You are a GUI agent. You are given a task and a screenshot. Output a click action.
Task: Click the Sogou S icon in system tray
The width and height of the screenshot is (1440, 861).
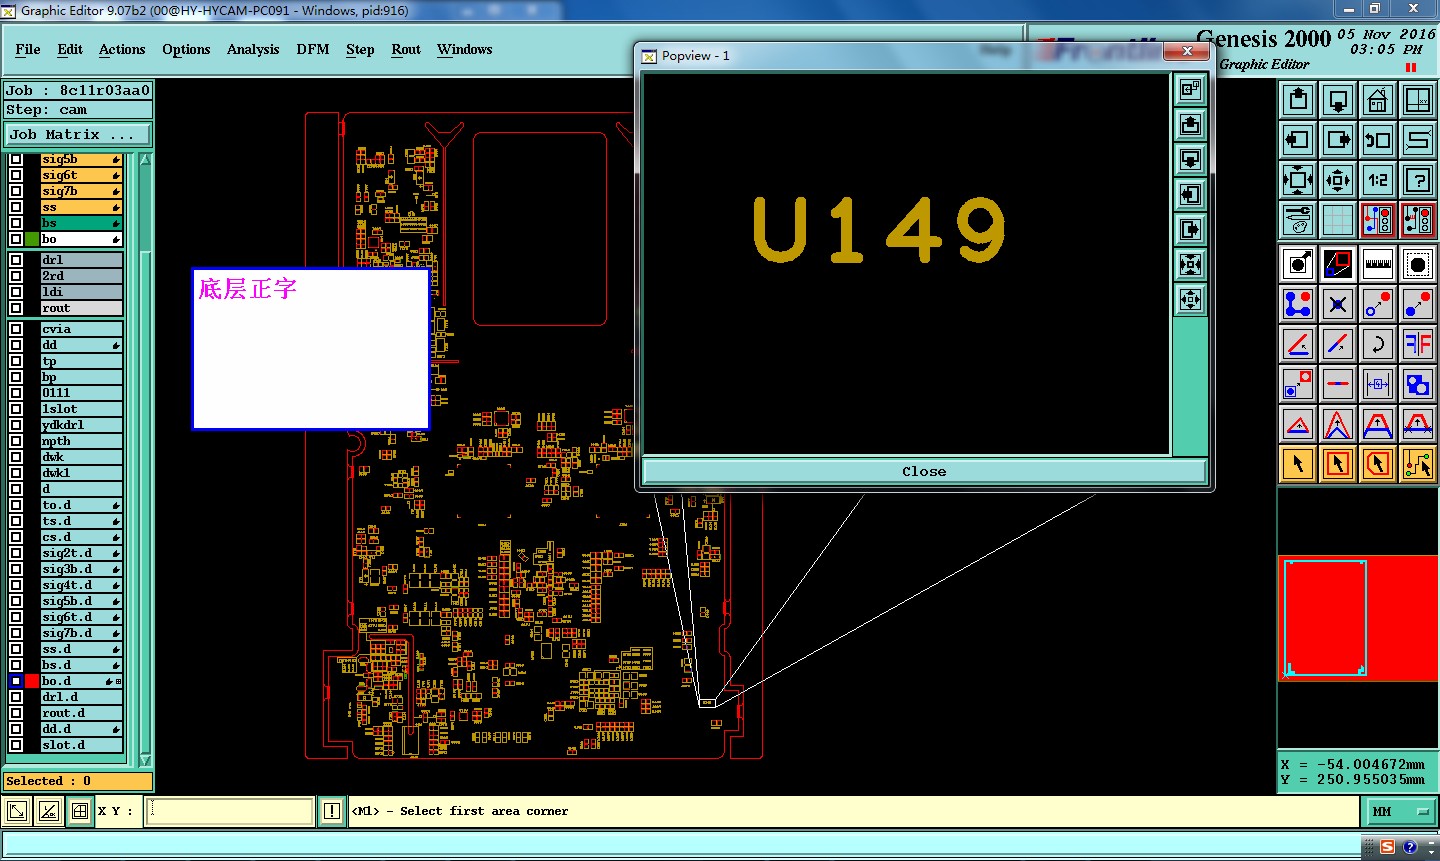1387,847
